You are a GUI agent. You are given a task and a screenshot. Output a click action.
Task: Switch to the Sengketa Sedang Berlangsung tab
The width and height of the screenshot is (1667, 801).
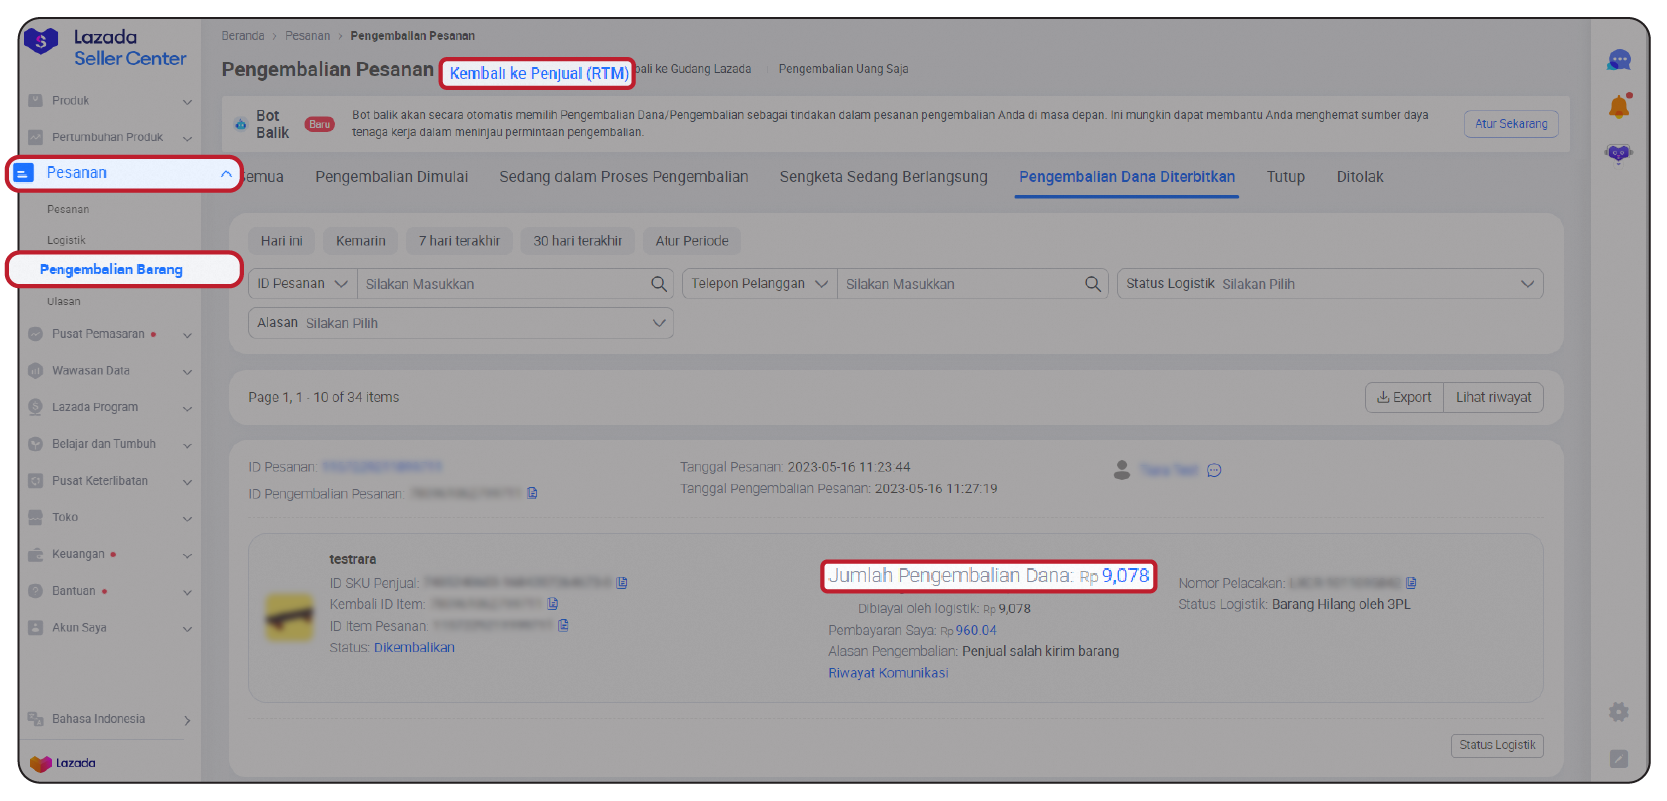(x=883, y=177)
